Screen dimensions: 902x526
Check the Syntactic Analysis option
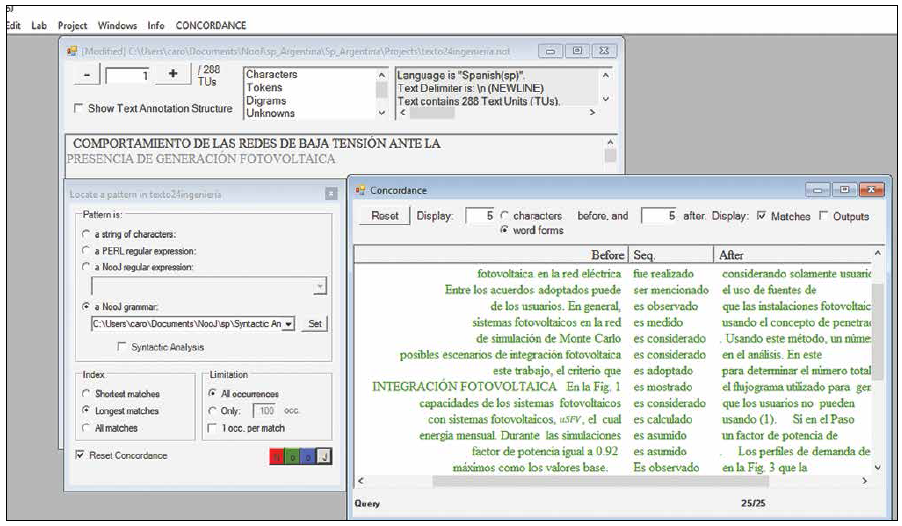click(123, 347)
